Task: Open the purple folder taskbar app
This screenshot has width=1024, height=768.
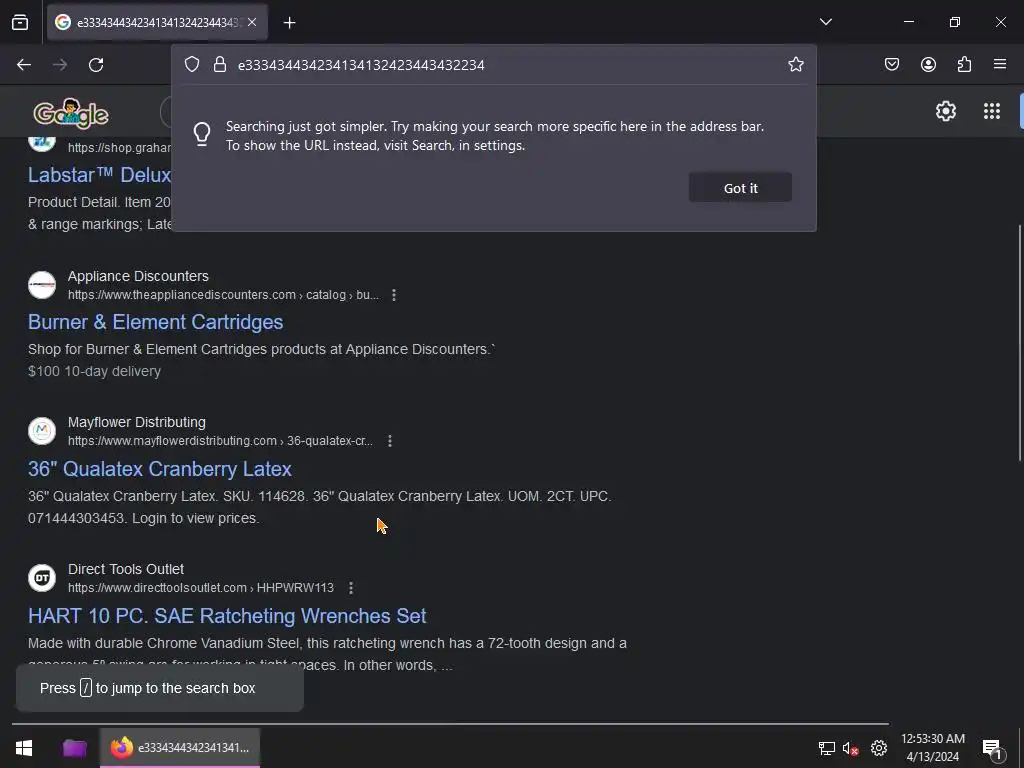Action: pos(74,748)
